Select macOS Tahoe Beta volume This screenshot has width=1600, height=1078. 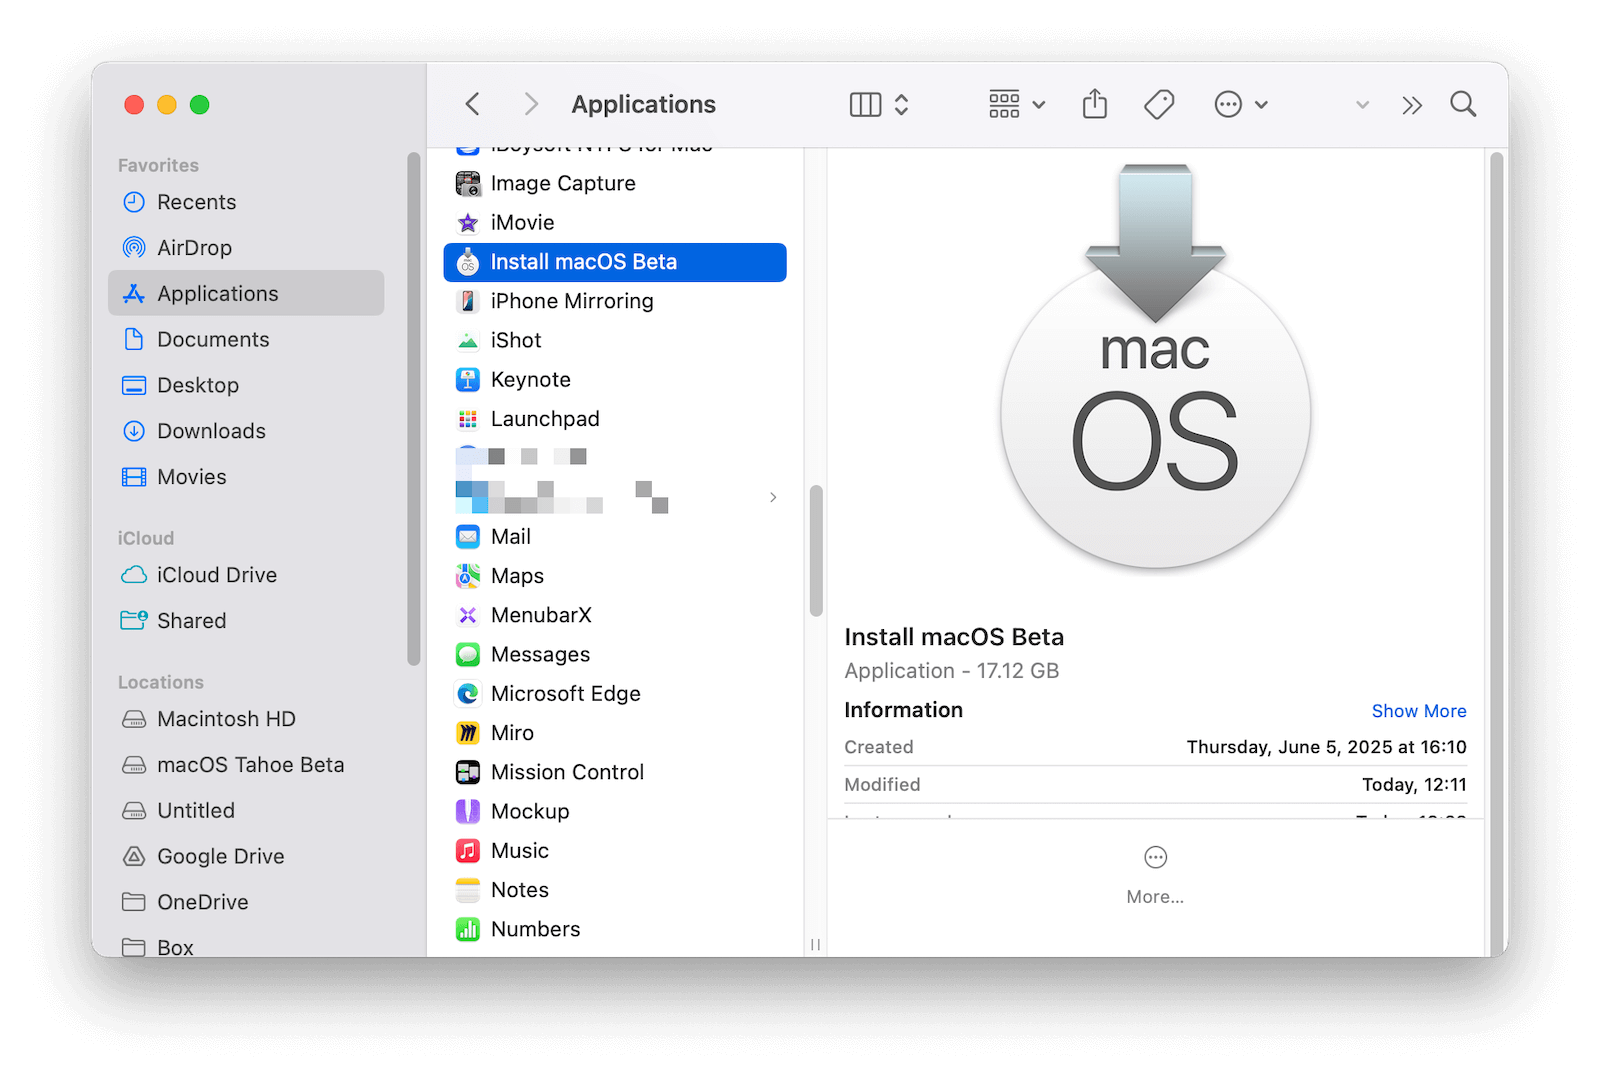246,765
